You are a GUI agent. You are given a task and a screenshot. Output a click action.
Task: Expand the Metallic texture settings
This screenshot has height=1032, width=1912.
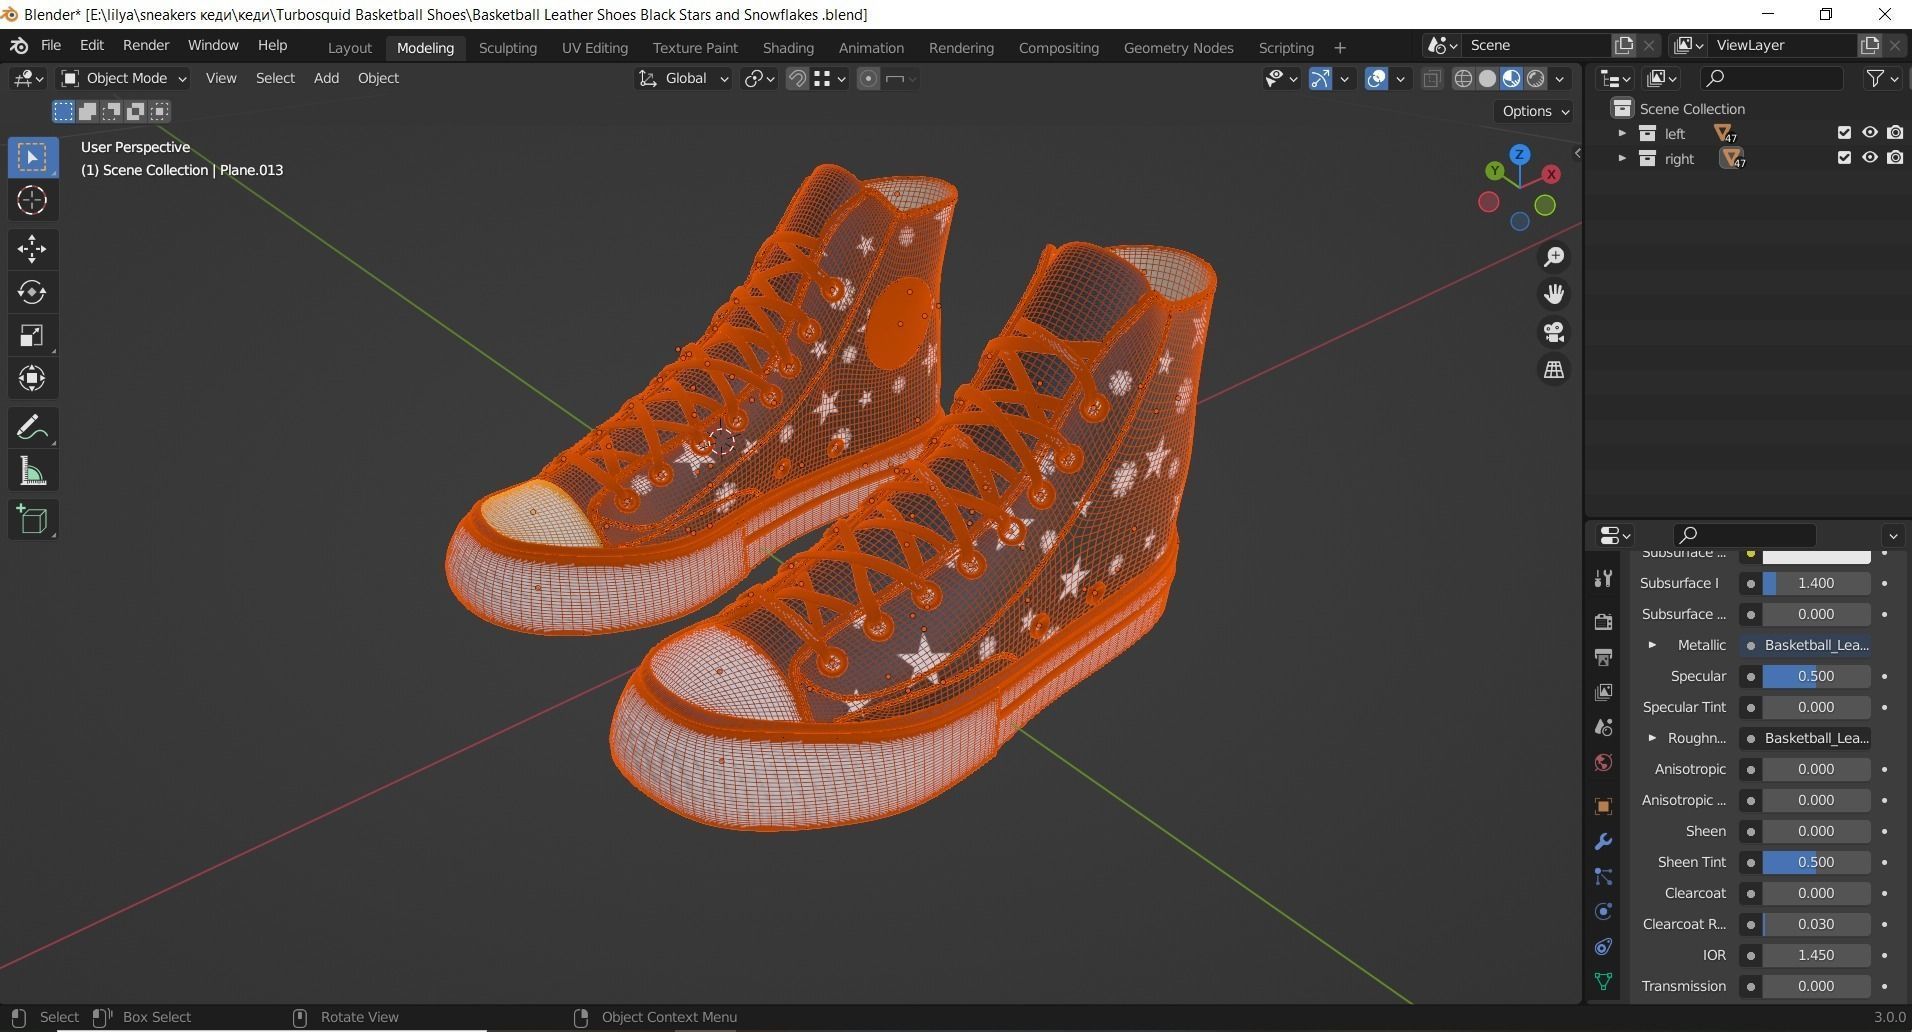pyautogui.click(x=1652, y=645)
